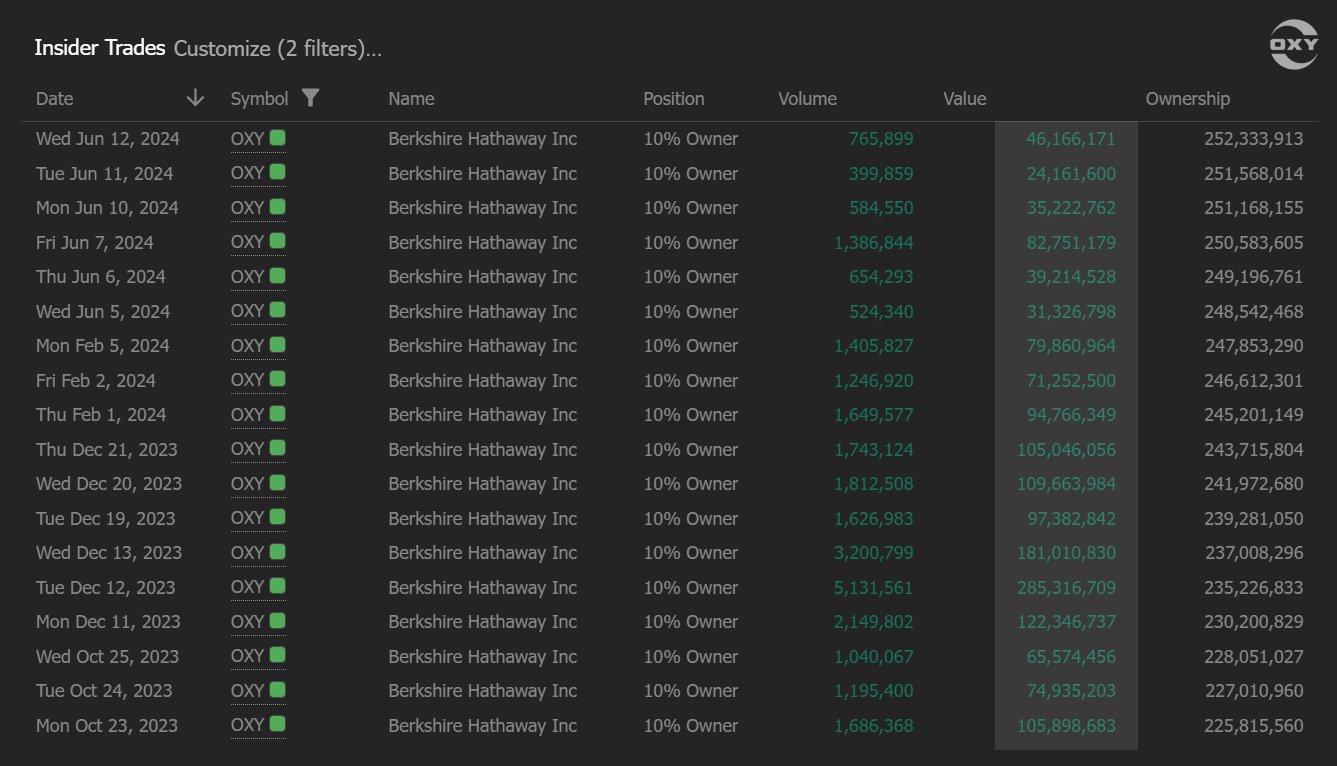This screenshot has width=1337, height=766.
Task: Sort by the Ownership column header
Action: pos(1188,98)
